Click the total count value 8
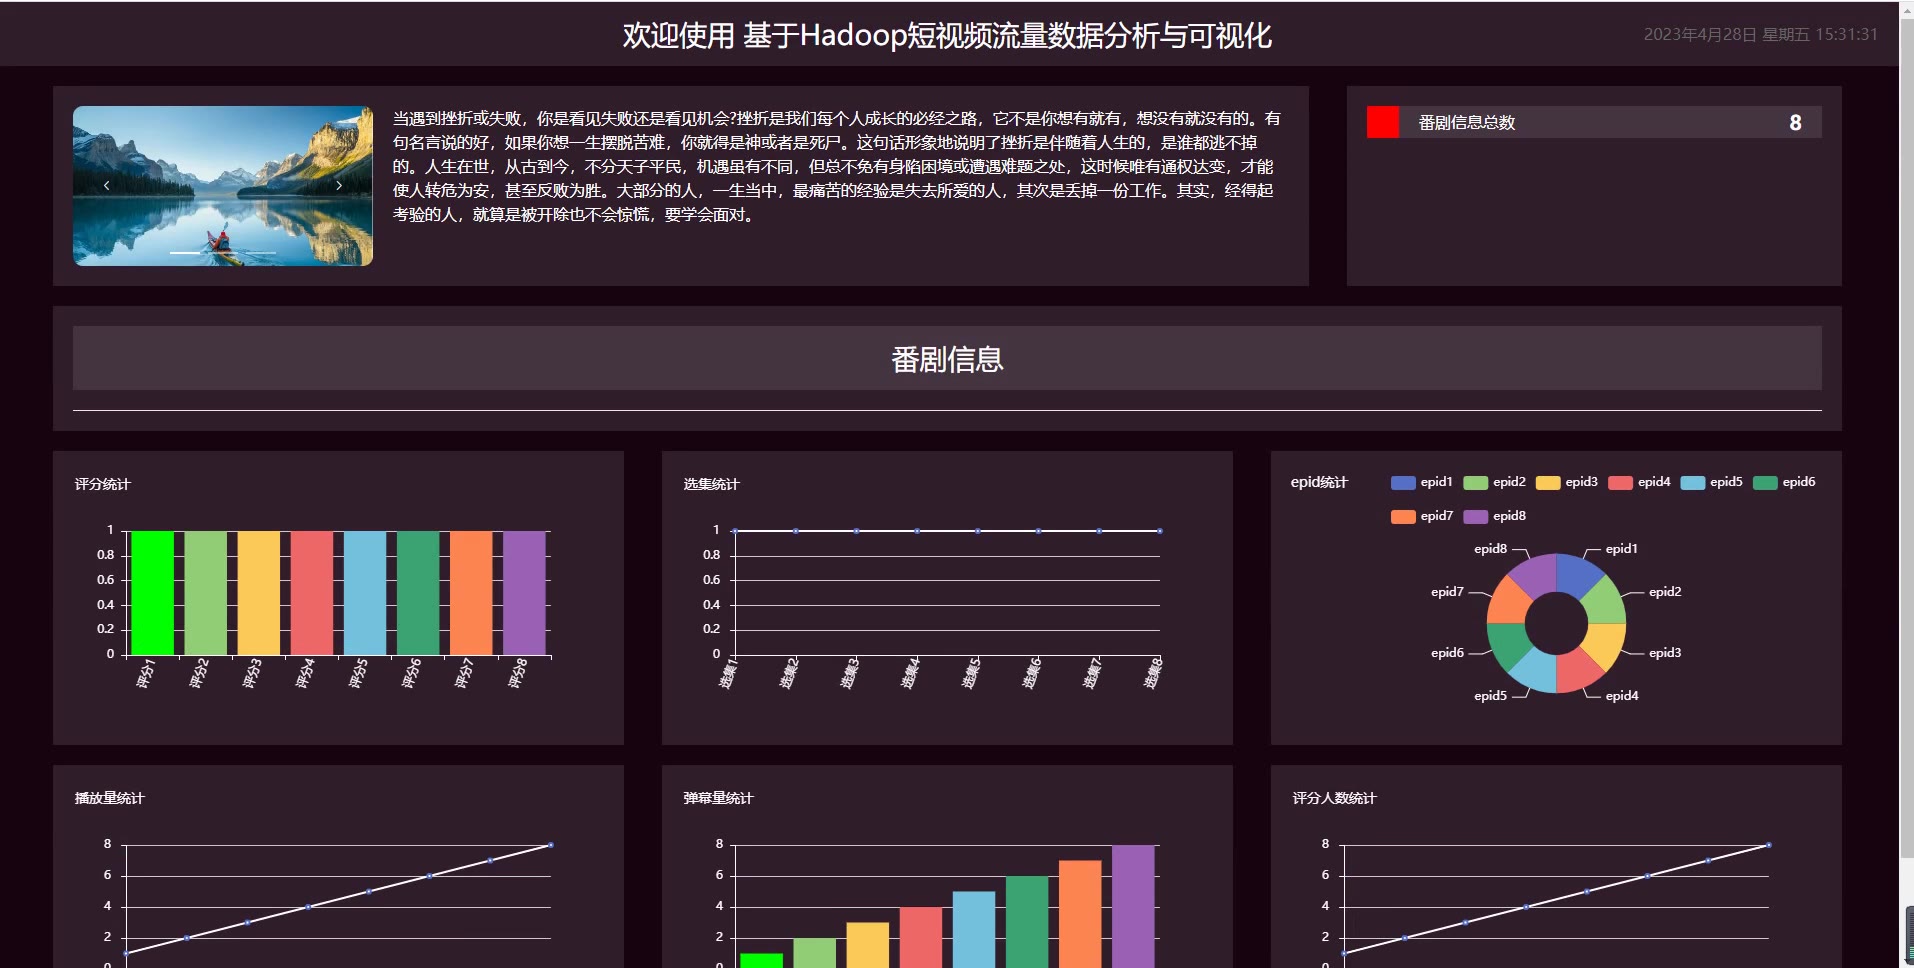Screen dimensions: 1914x968 1795,122
